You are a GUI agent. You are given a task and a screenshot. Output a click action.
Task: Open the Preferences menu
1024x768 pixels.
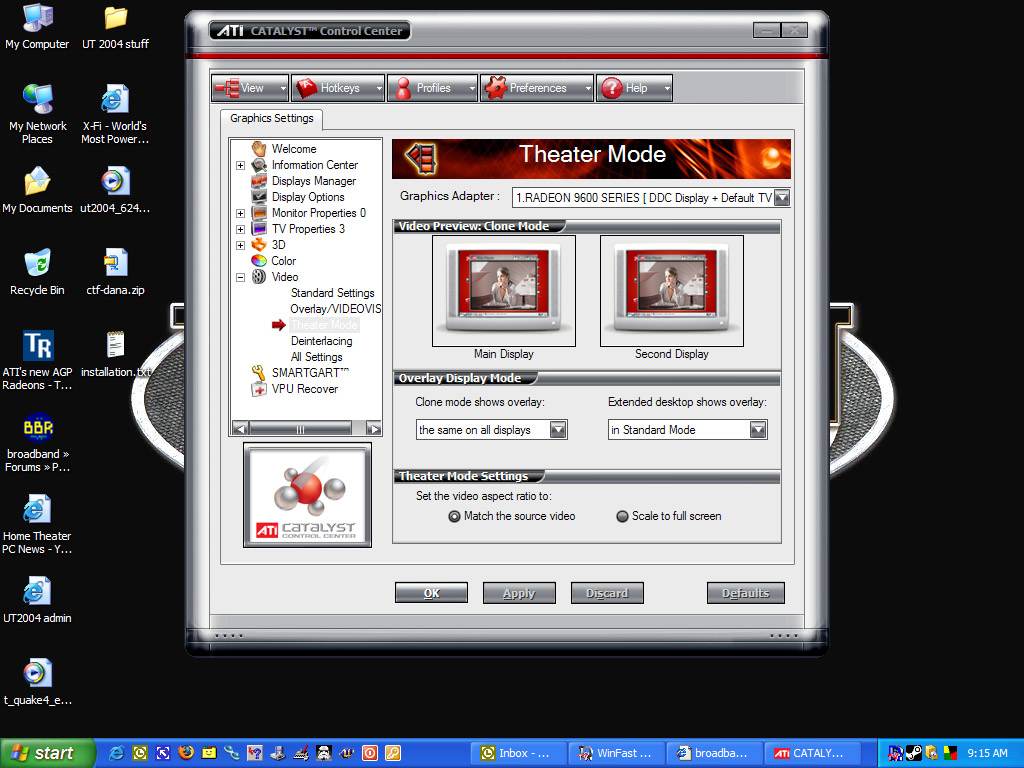coord(537,88)
